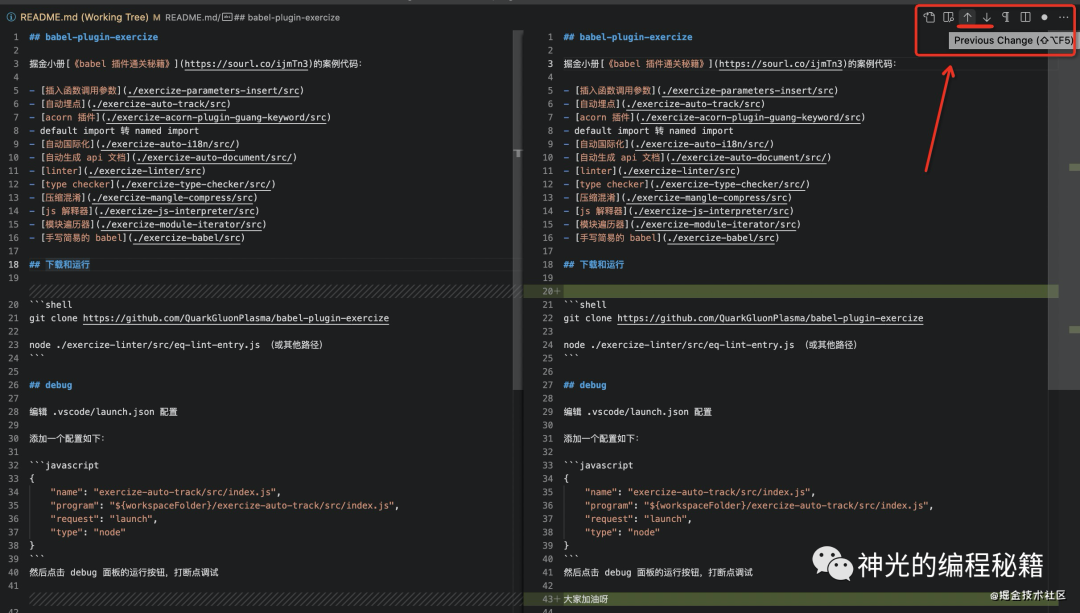Screen dimensions: 1080x613
Task: Click '"name": "exercize-auto-track/src/index.js"' in left pane
Action: coord(165,492)
